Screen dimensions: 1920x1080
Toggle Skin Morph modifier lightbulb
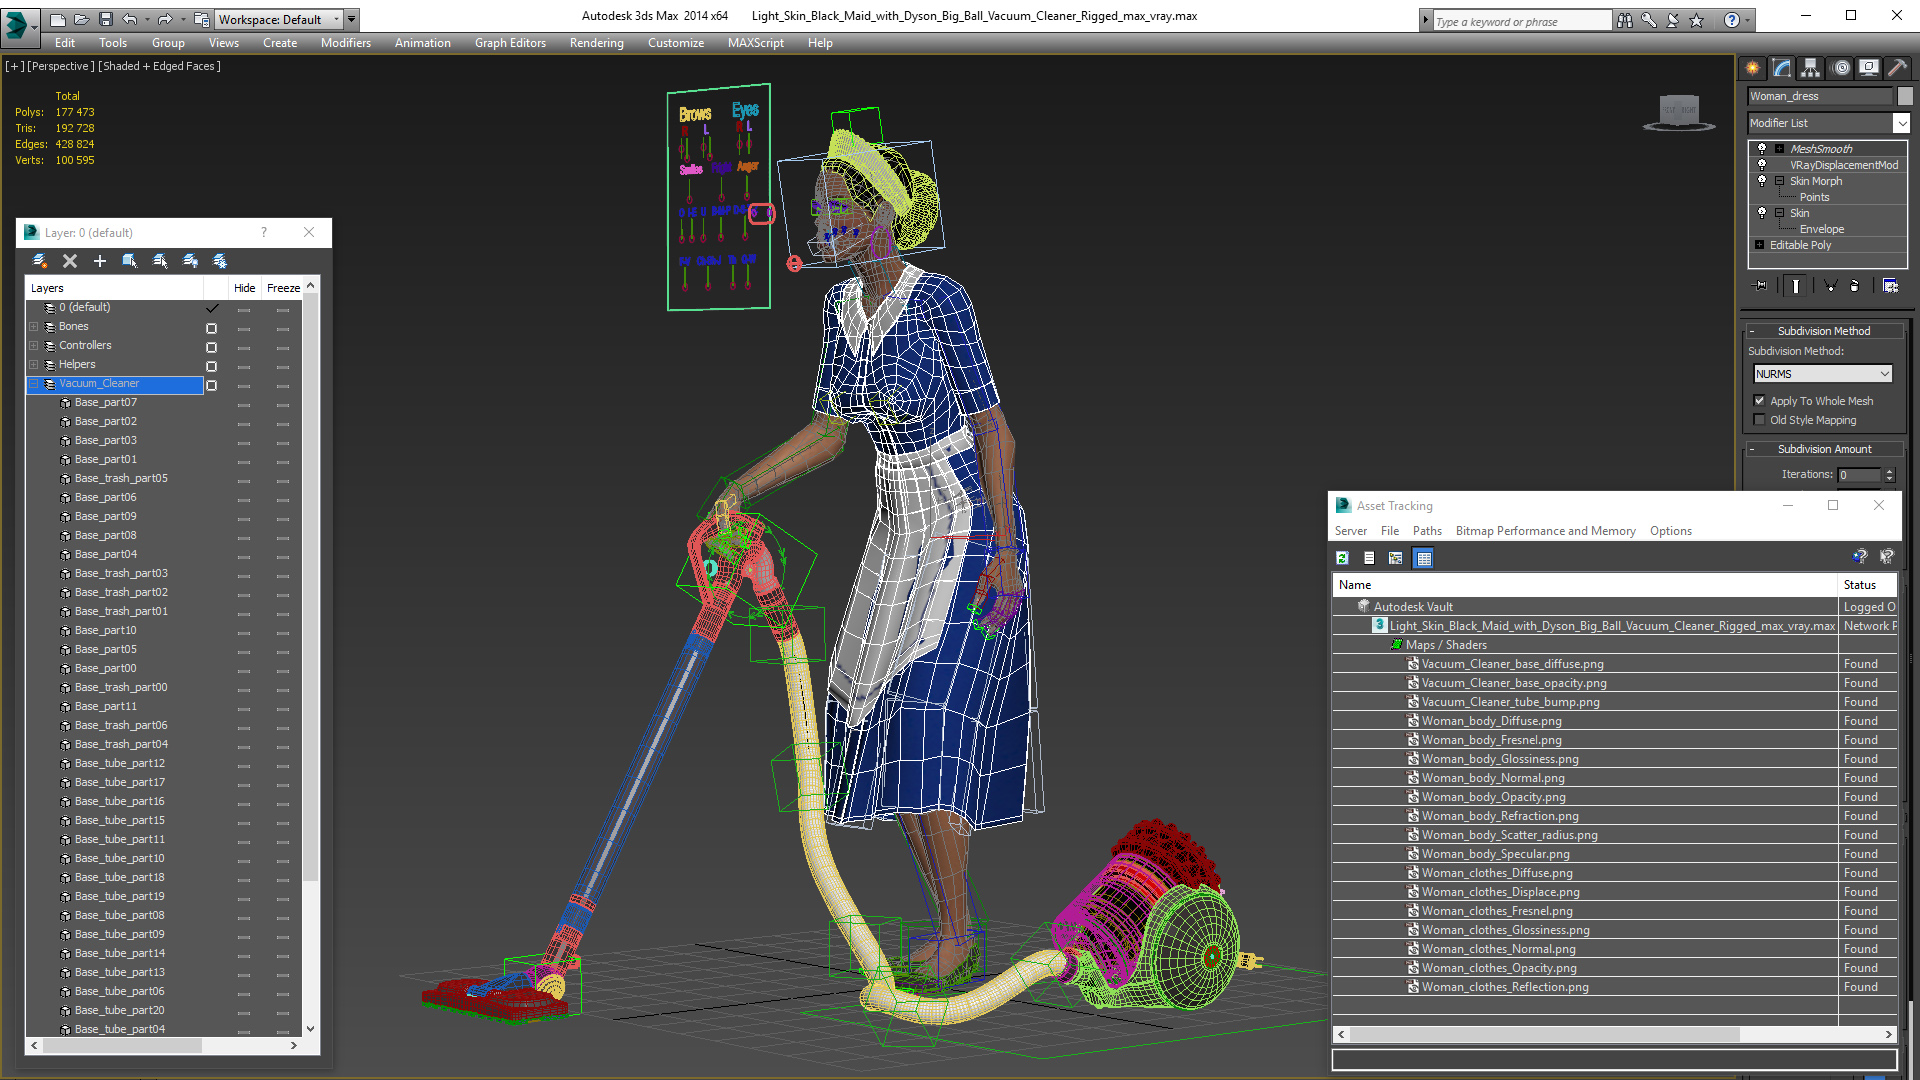[1762, 180]
